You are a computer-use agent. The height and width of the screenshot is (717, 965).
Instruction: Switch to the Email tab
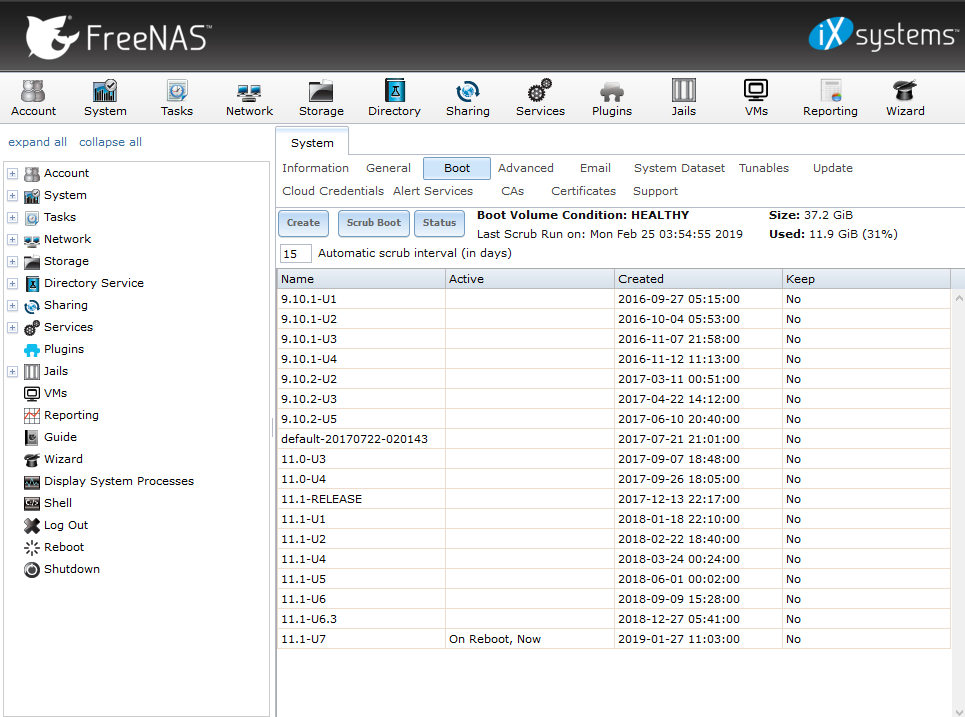coord(595,168)
